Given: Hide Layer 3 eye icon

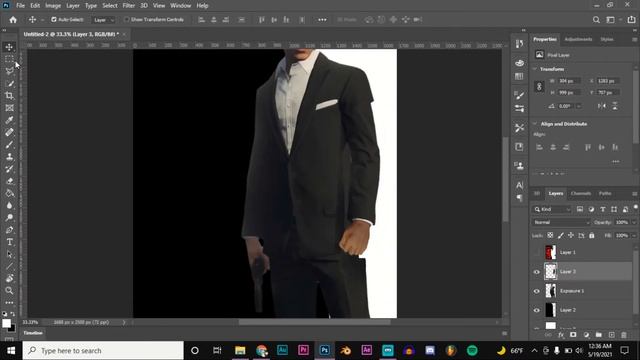Looking at the screenshot, I should point(537,272).
